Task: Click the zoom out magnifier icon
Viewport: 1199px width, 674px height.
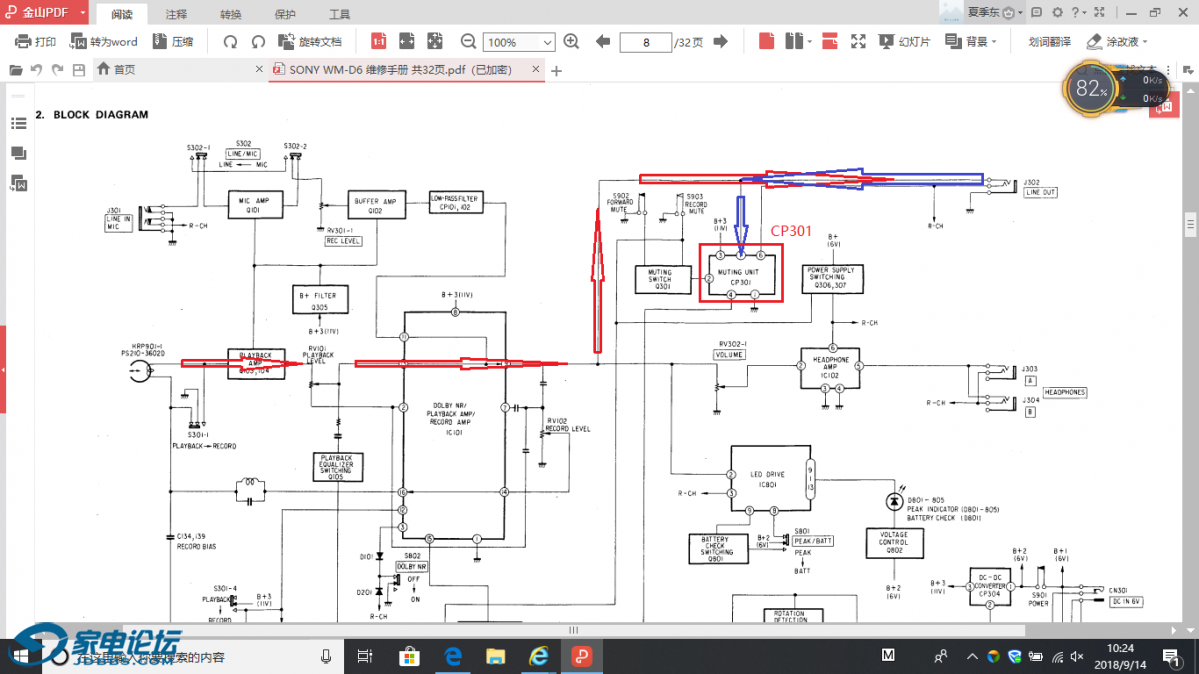Action: [x=468, y=42]
